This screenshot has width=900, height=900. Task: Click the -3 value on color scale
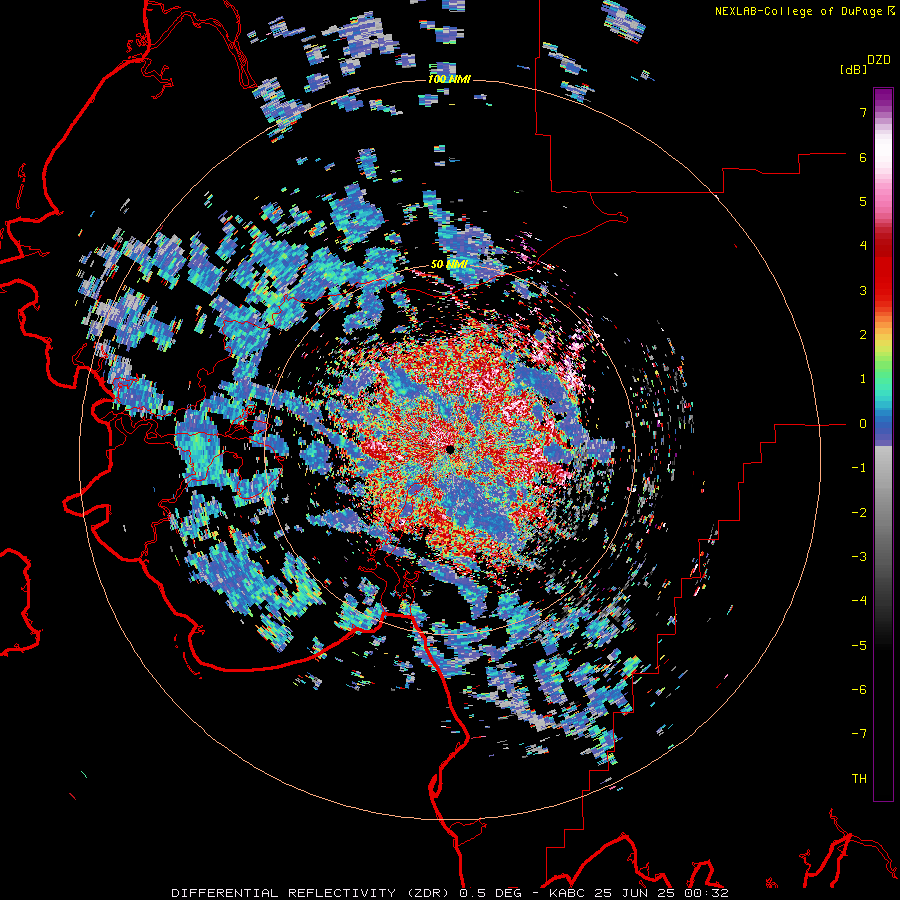tap(859, 557)
